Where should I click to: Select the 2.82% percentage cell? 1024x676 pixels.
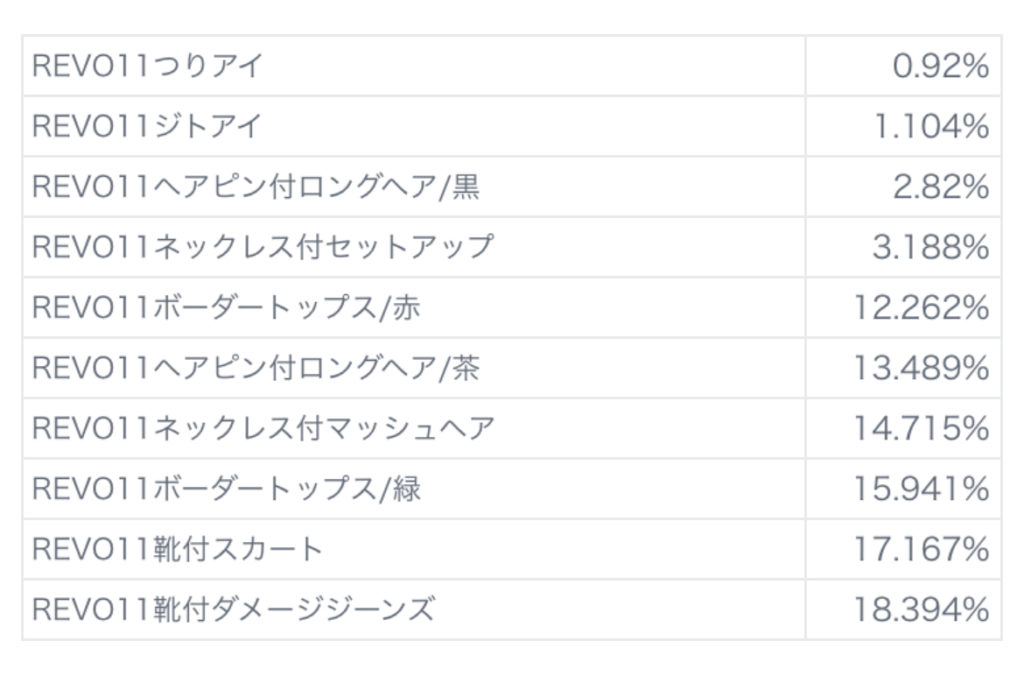pyautogui.click(x=940, y=187)
